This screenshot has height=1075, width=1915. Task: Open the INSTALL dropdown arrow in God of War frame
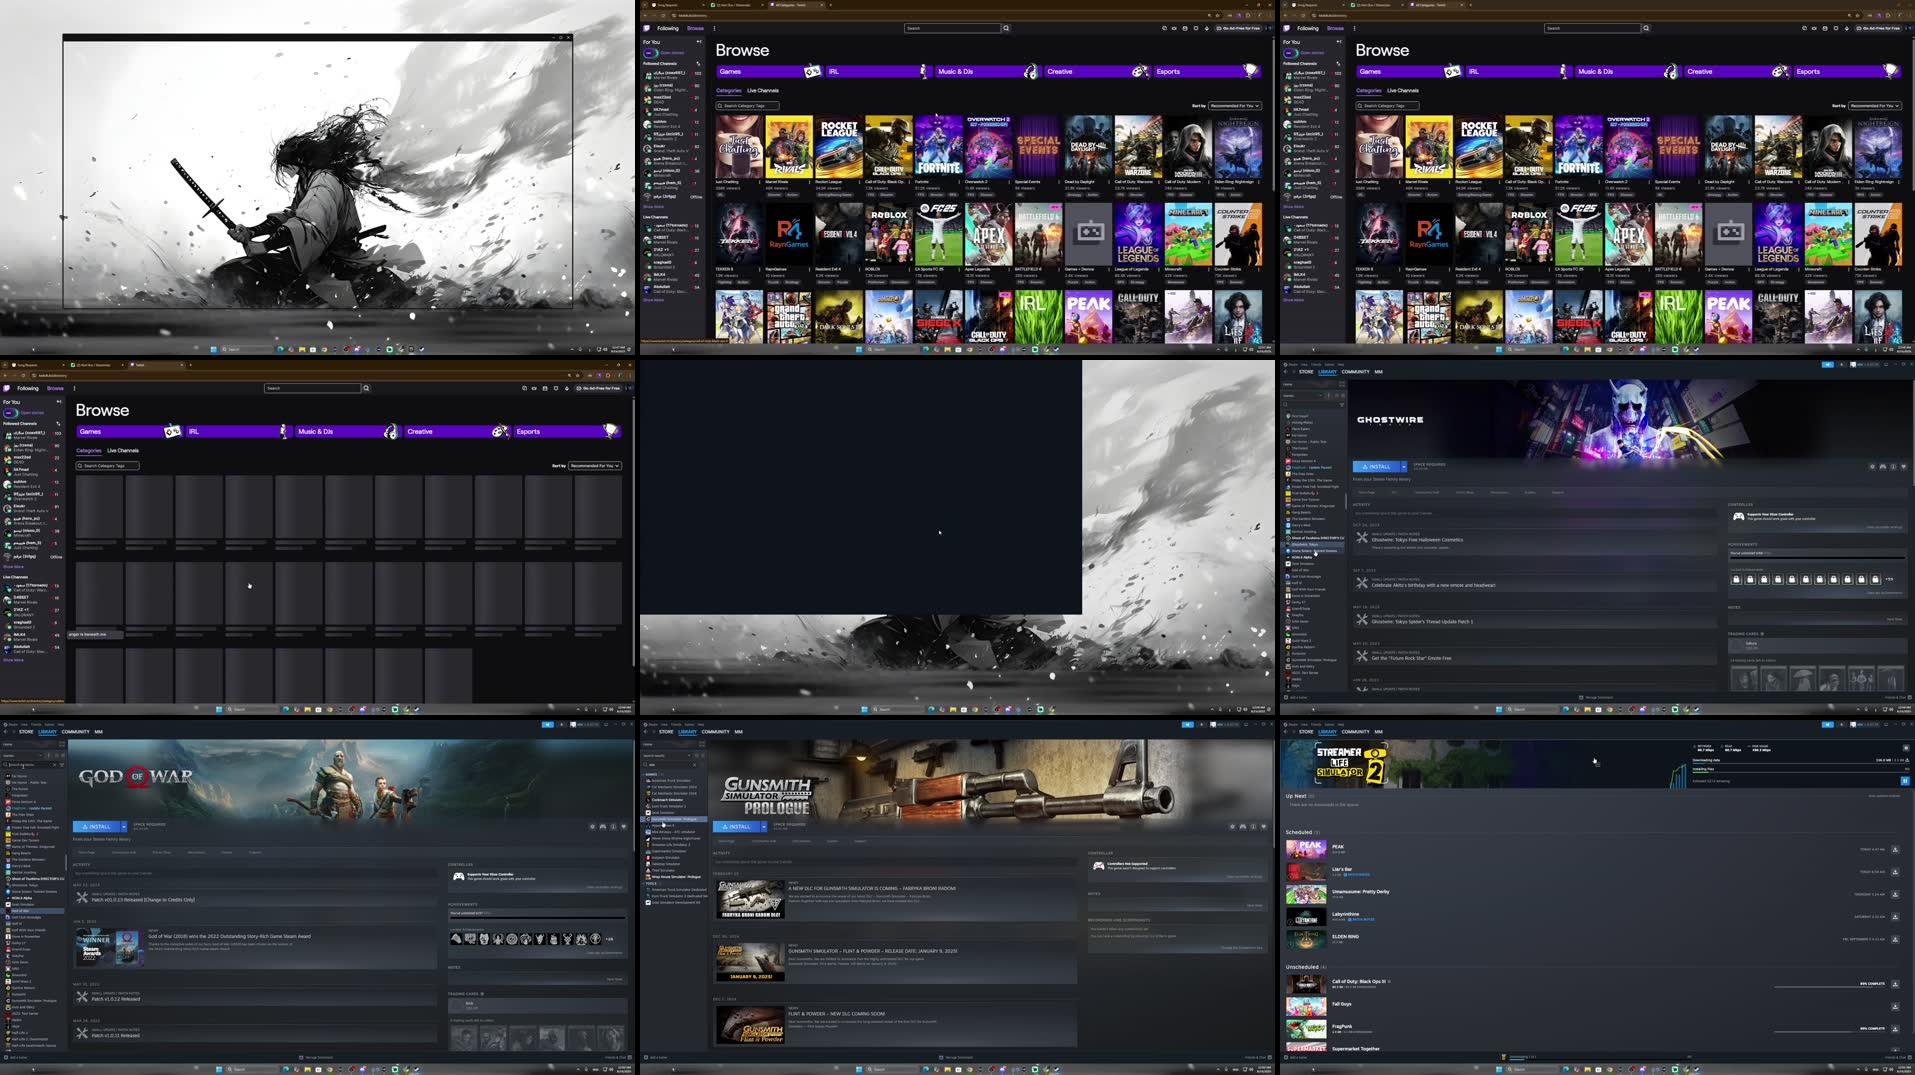tap(124, 827)
